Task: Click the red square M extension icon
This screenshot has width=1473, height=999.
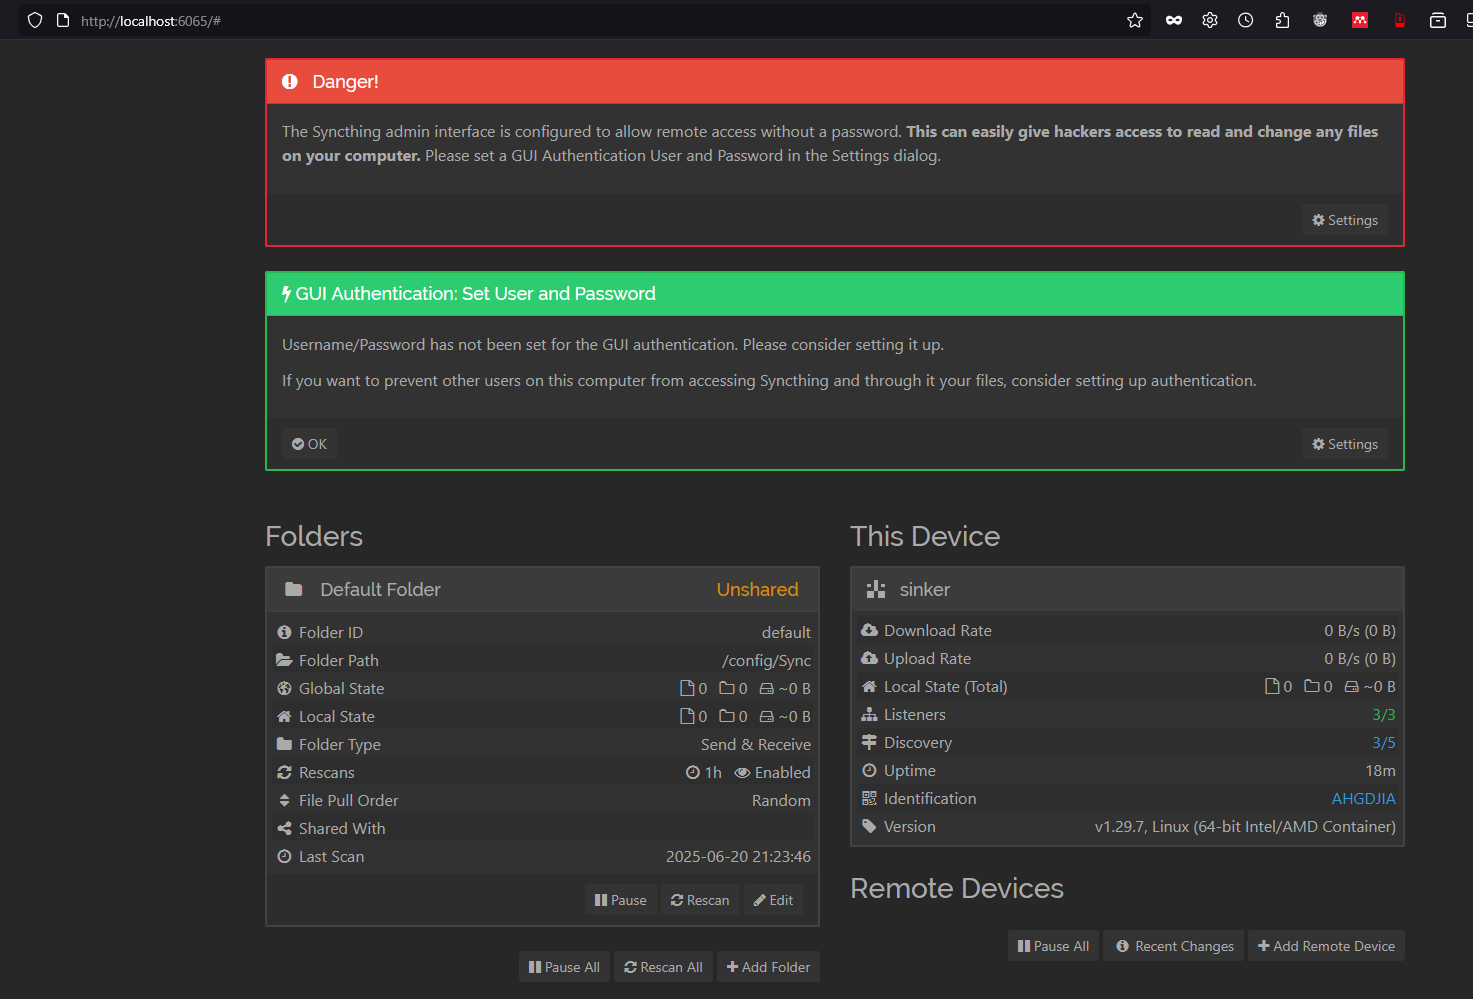Action: click(x=1360, y=20)
